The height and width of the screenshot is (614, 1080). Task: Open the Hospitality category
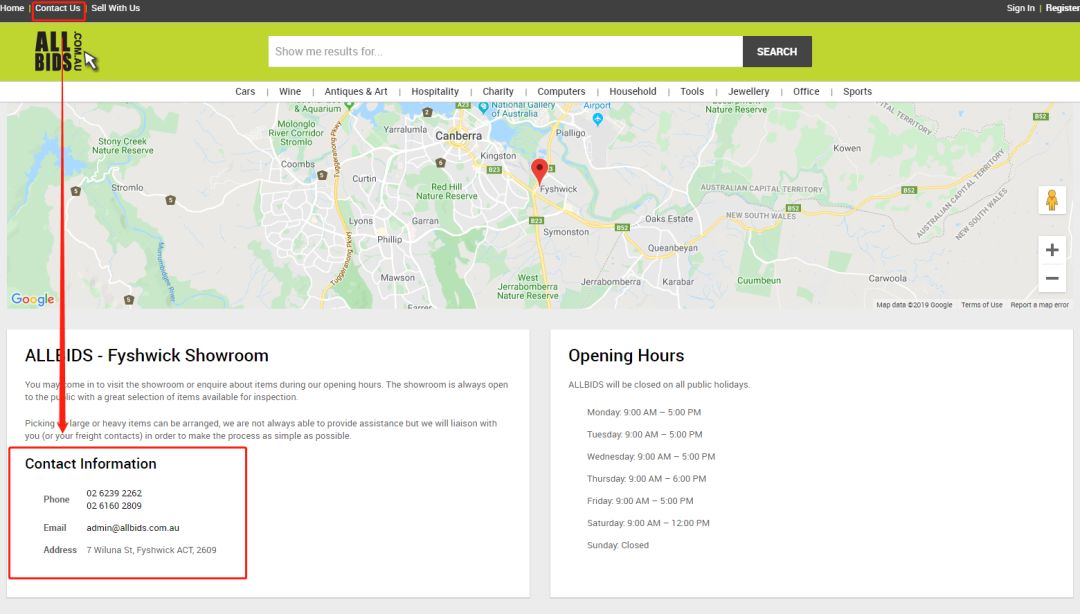tap(435, 92)
